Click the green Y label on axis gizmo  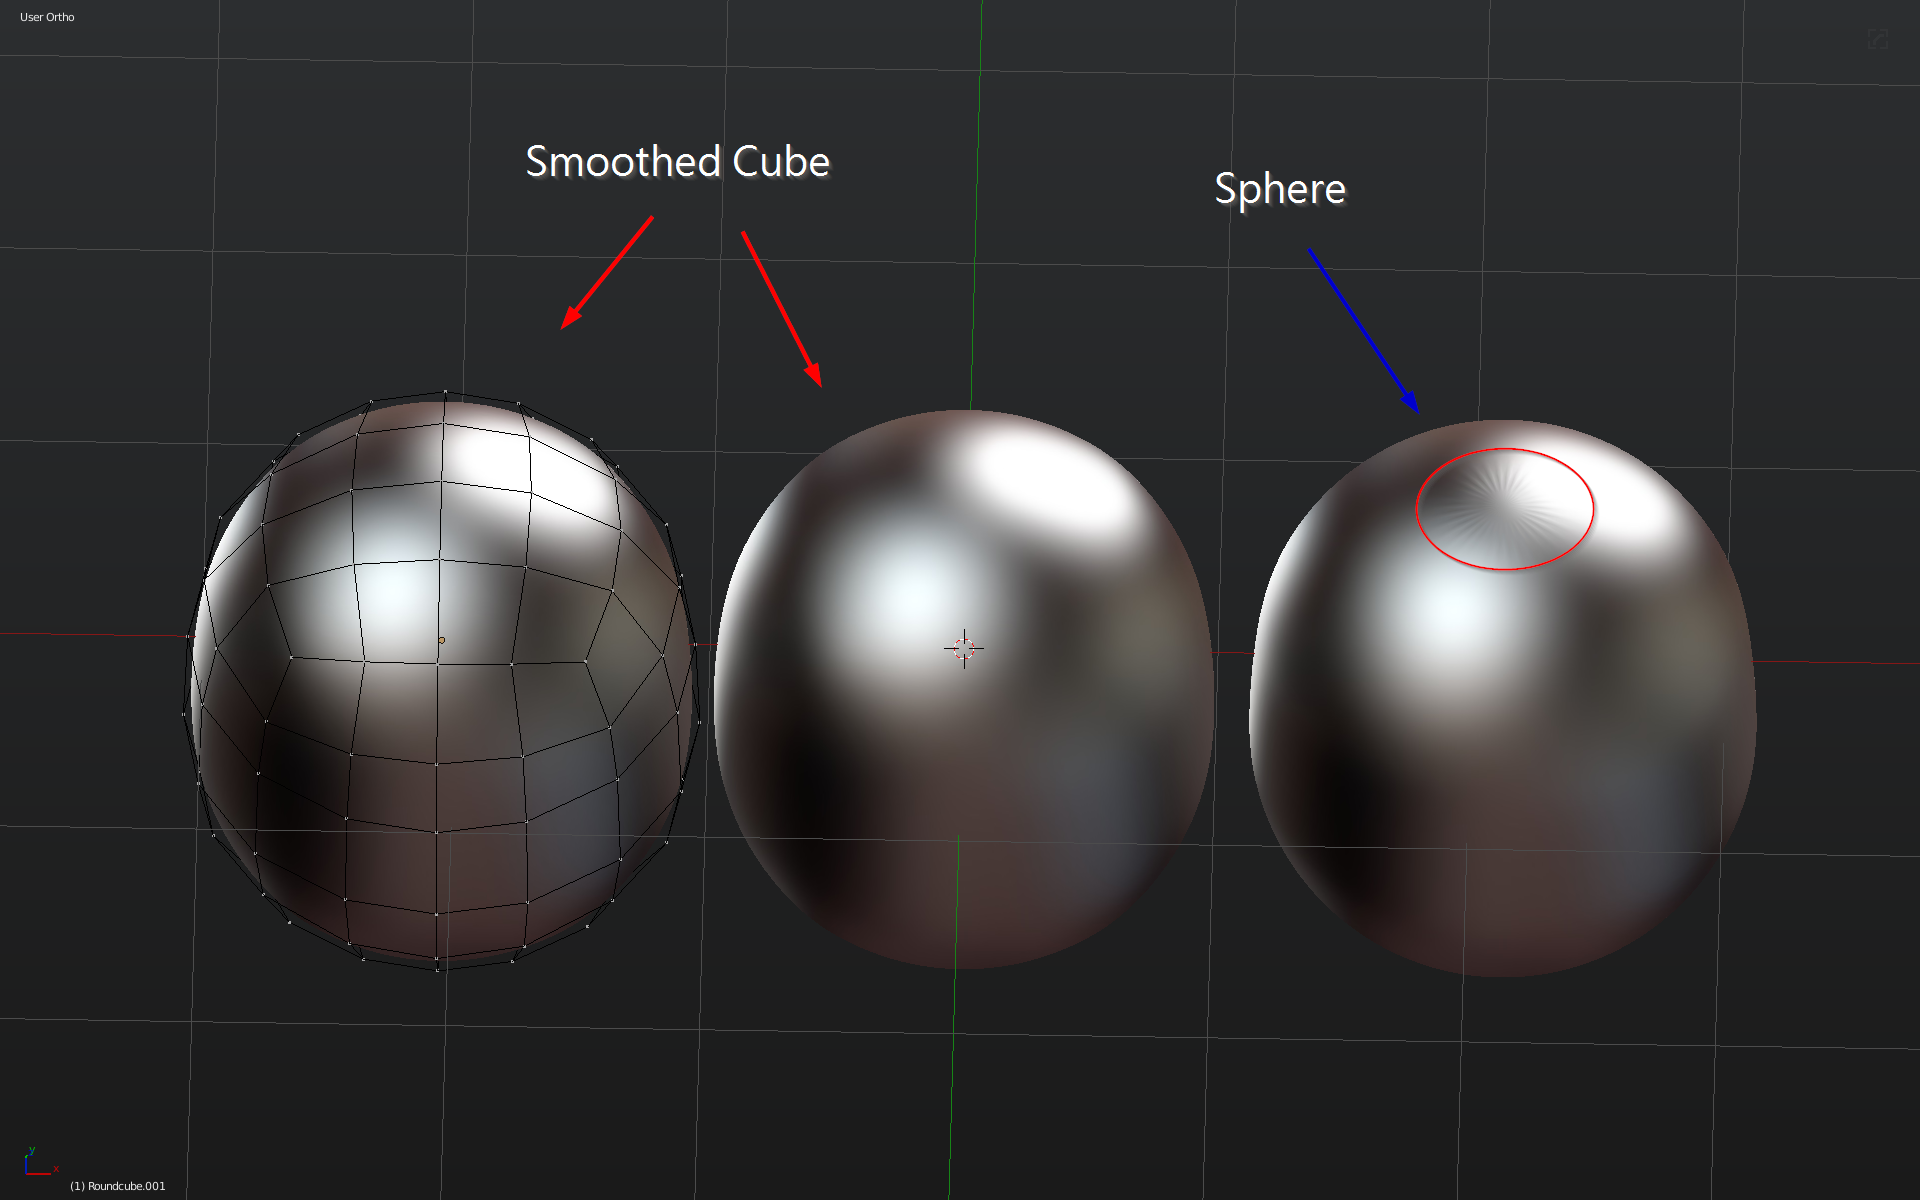coord(32,1150)
